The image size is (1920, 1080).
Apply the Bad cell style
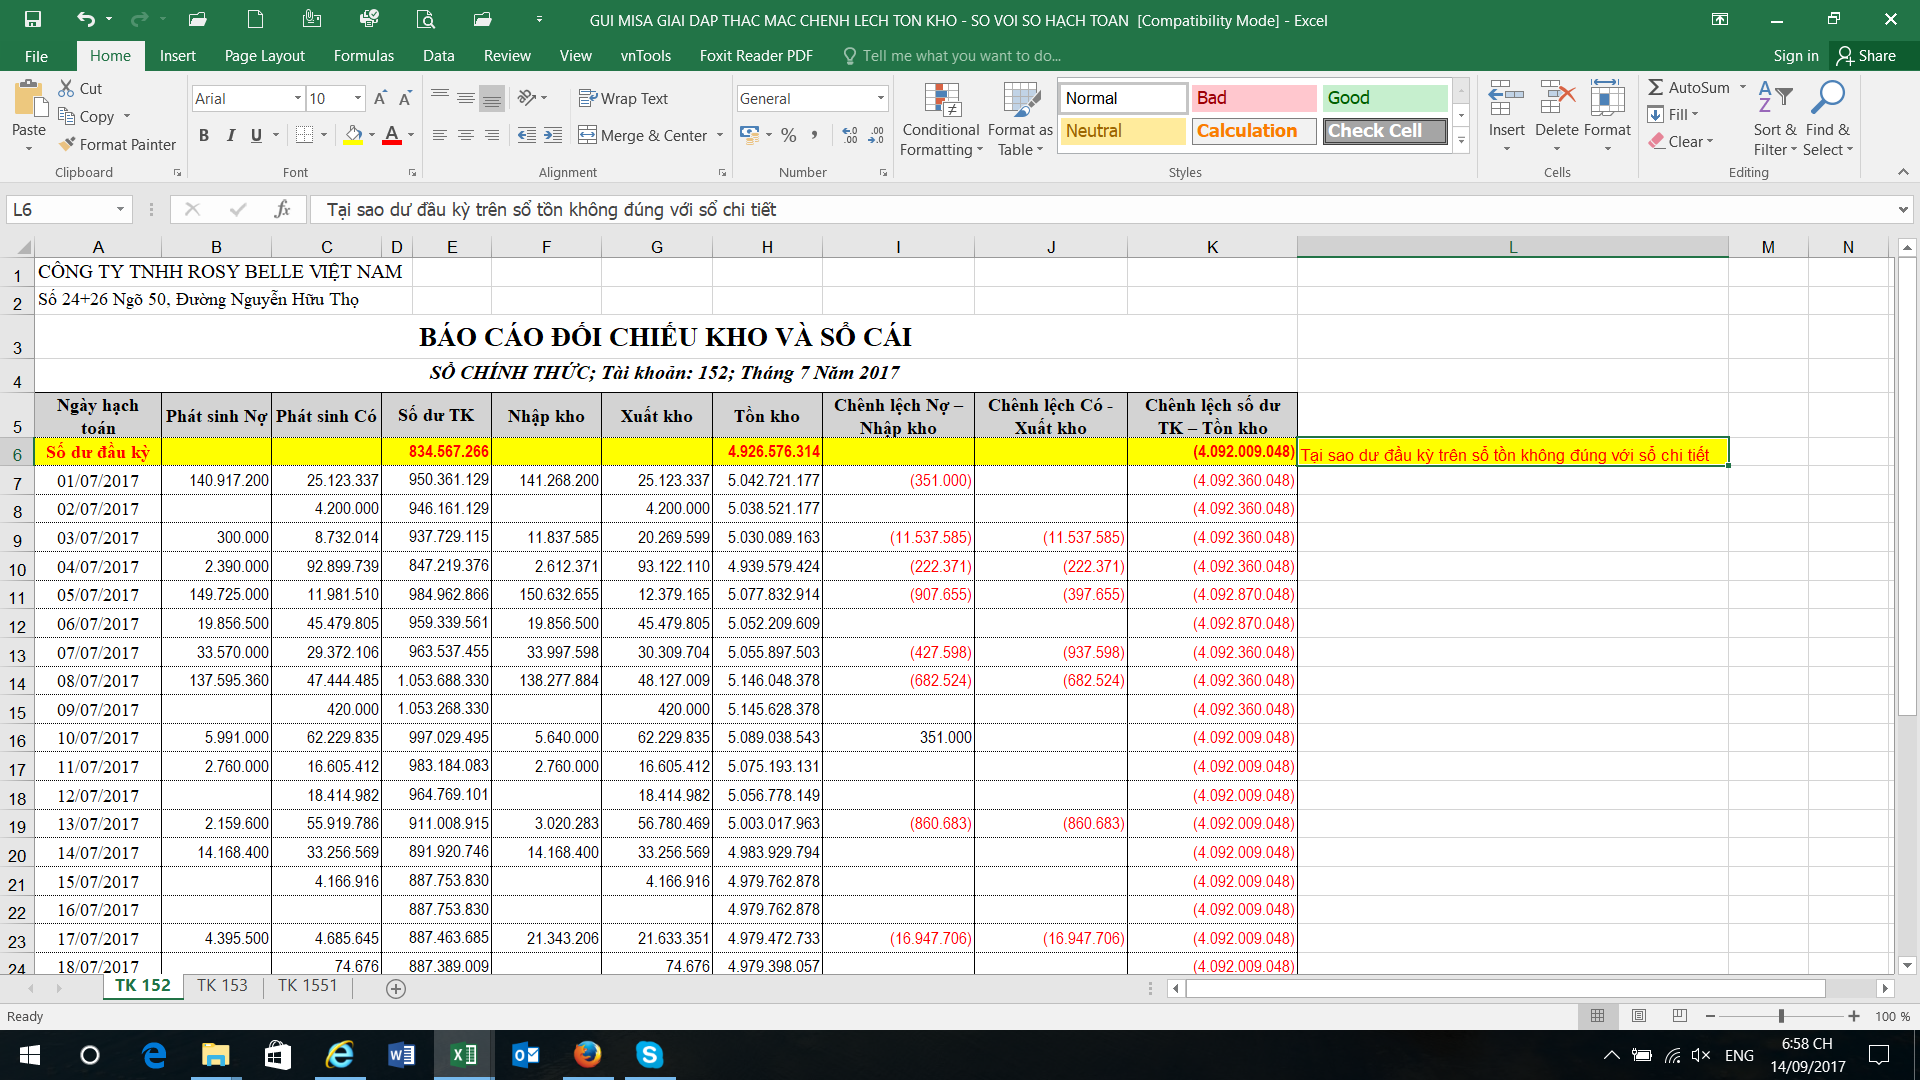tap(1253, 98)
